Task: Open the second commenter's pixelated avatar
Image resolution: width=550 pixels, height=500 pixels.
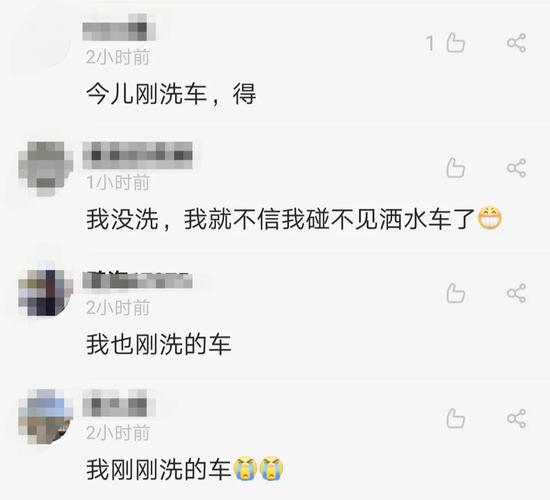Action: point(46,168)
